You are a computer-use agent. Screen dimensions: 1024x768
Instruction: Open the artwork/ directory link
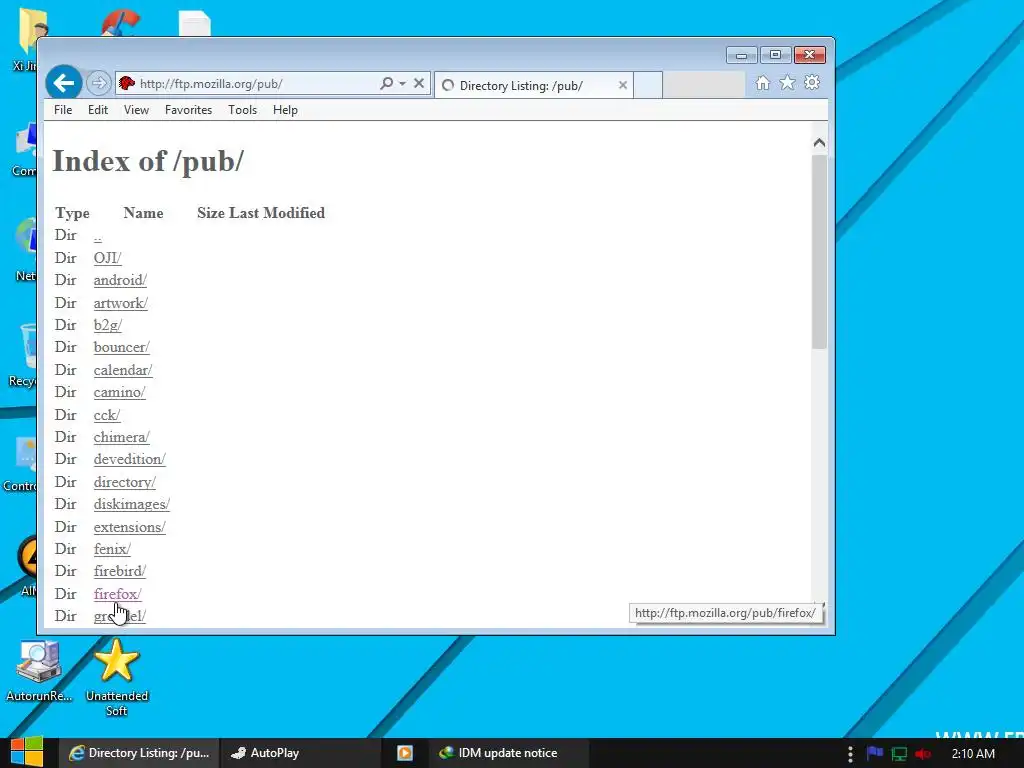click(x=121, y=303)
